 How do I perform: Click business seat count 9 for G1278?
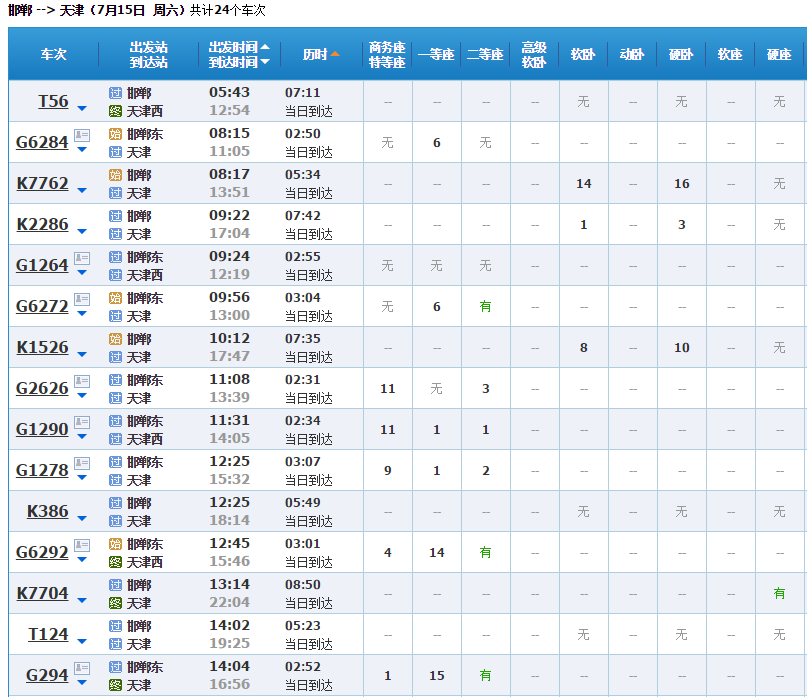click(388, 471)
